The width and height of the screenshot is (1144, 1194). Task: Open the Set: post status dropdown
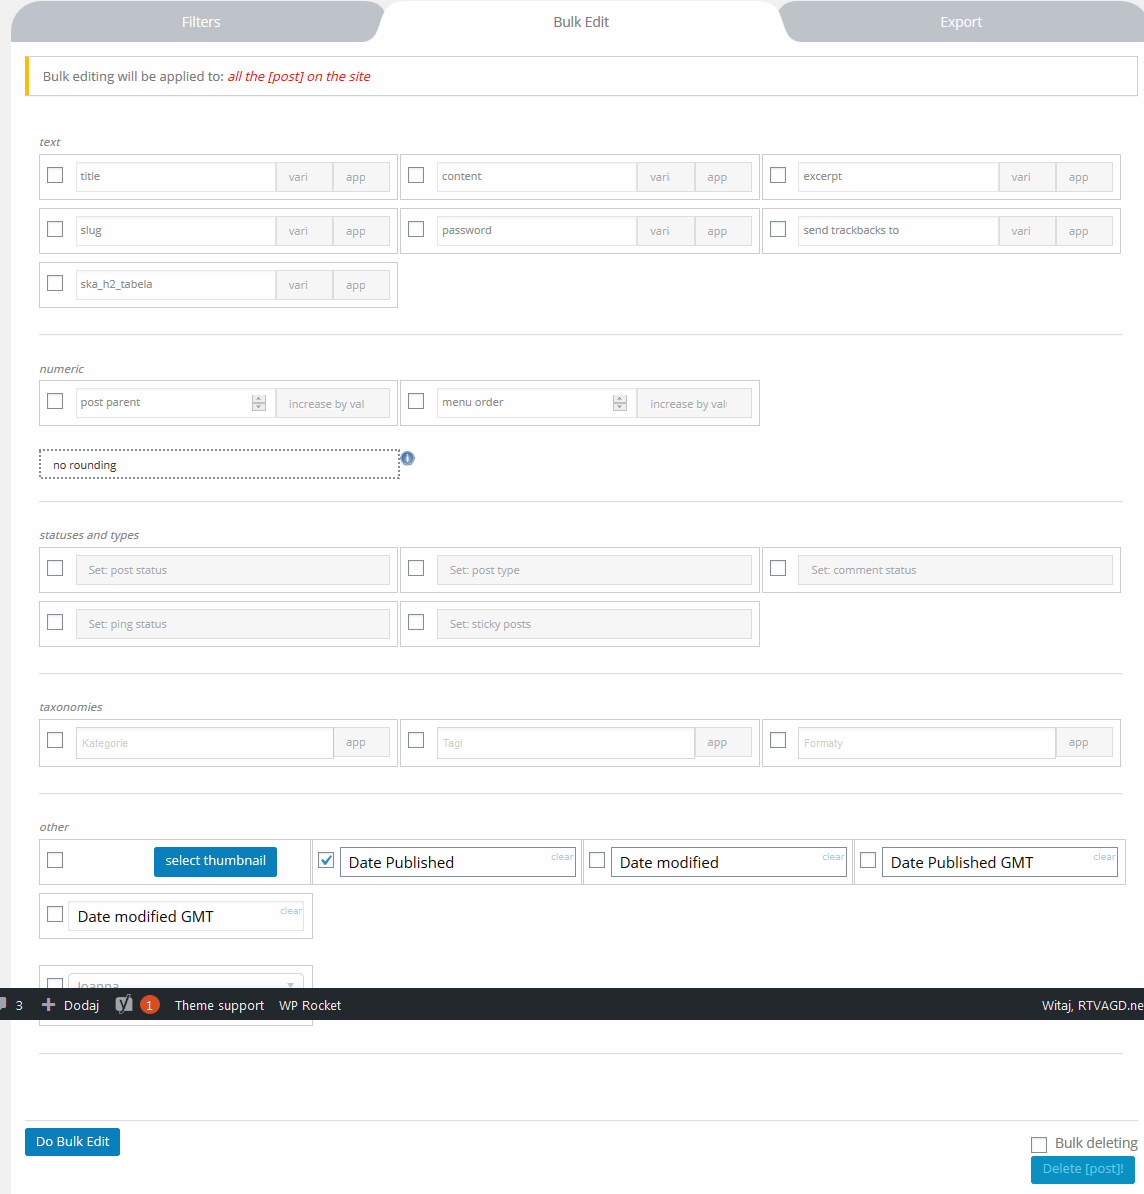tap(232, 570)
